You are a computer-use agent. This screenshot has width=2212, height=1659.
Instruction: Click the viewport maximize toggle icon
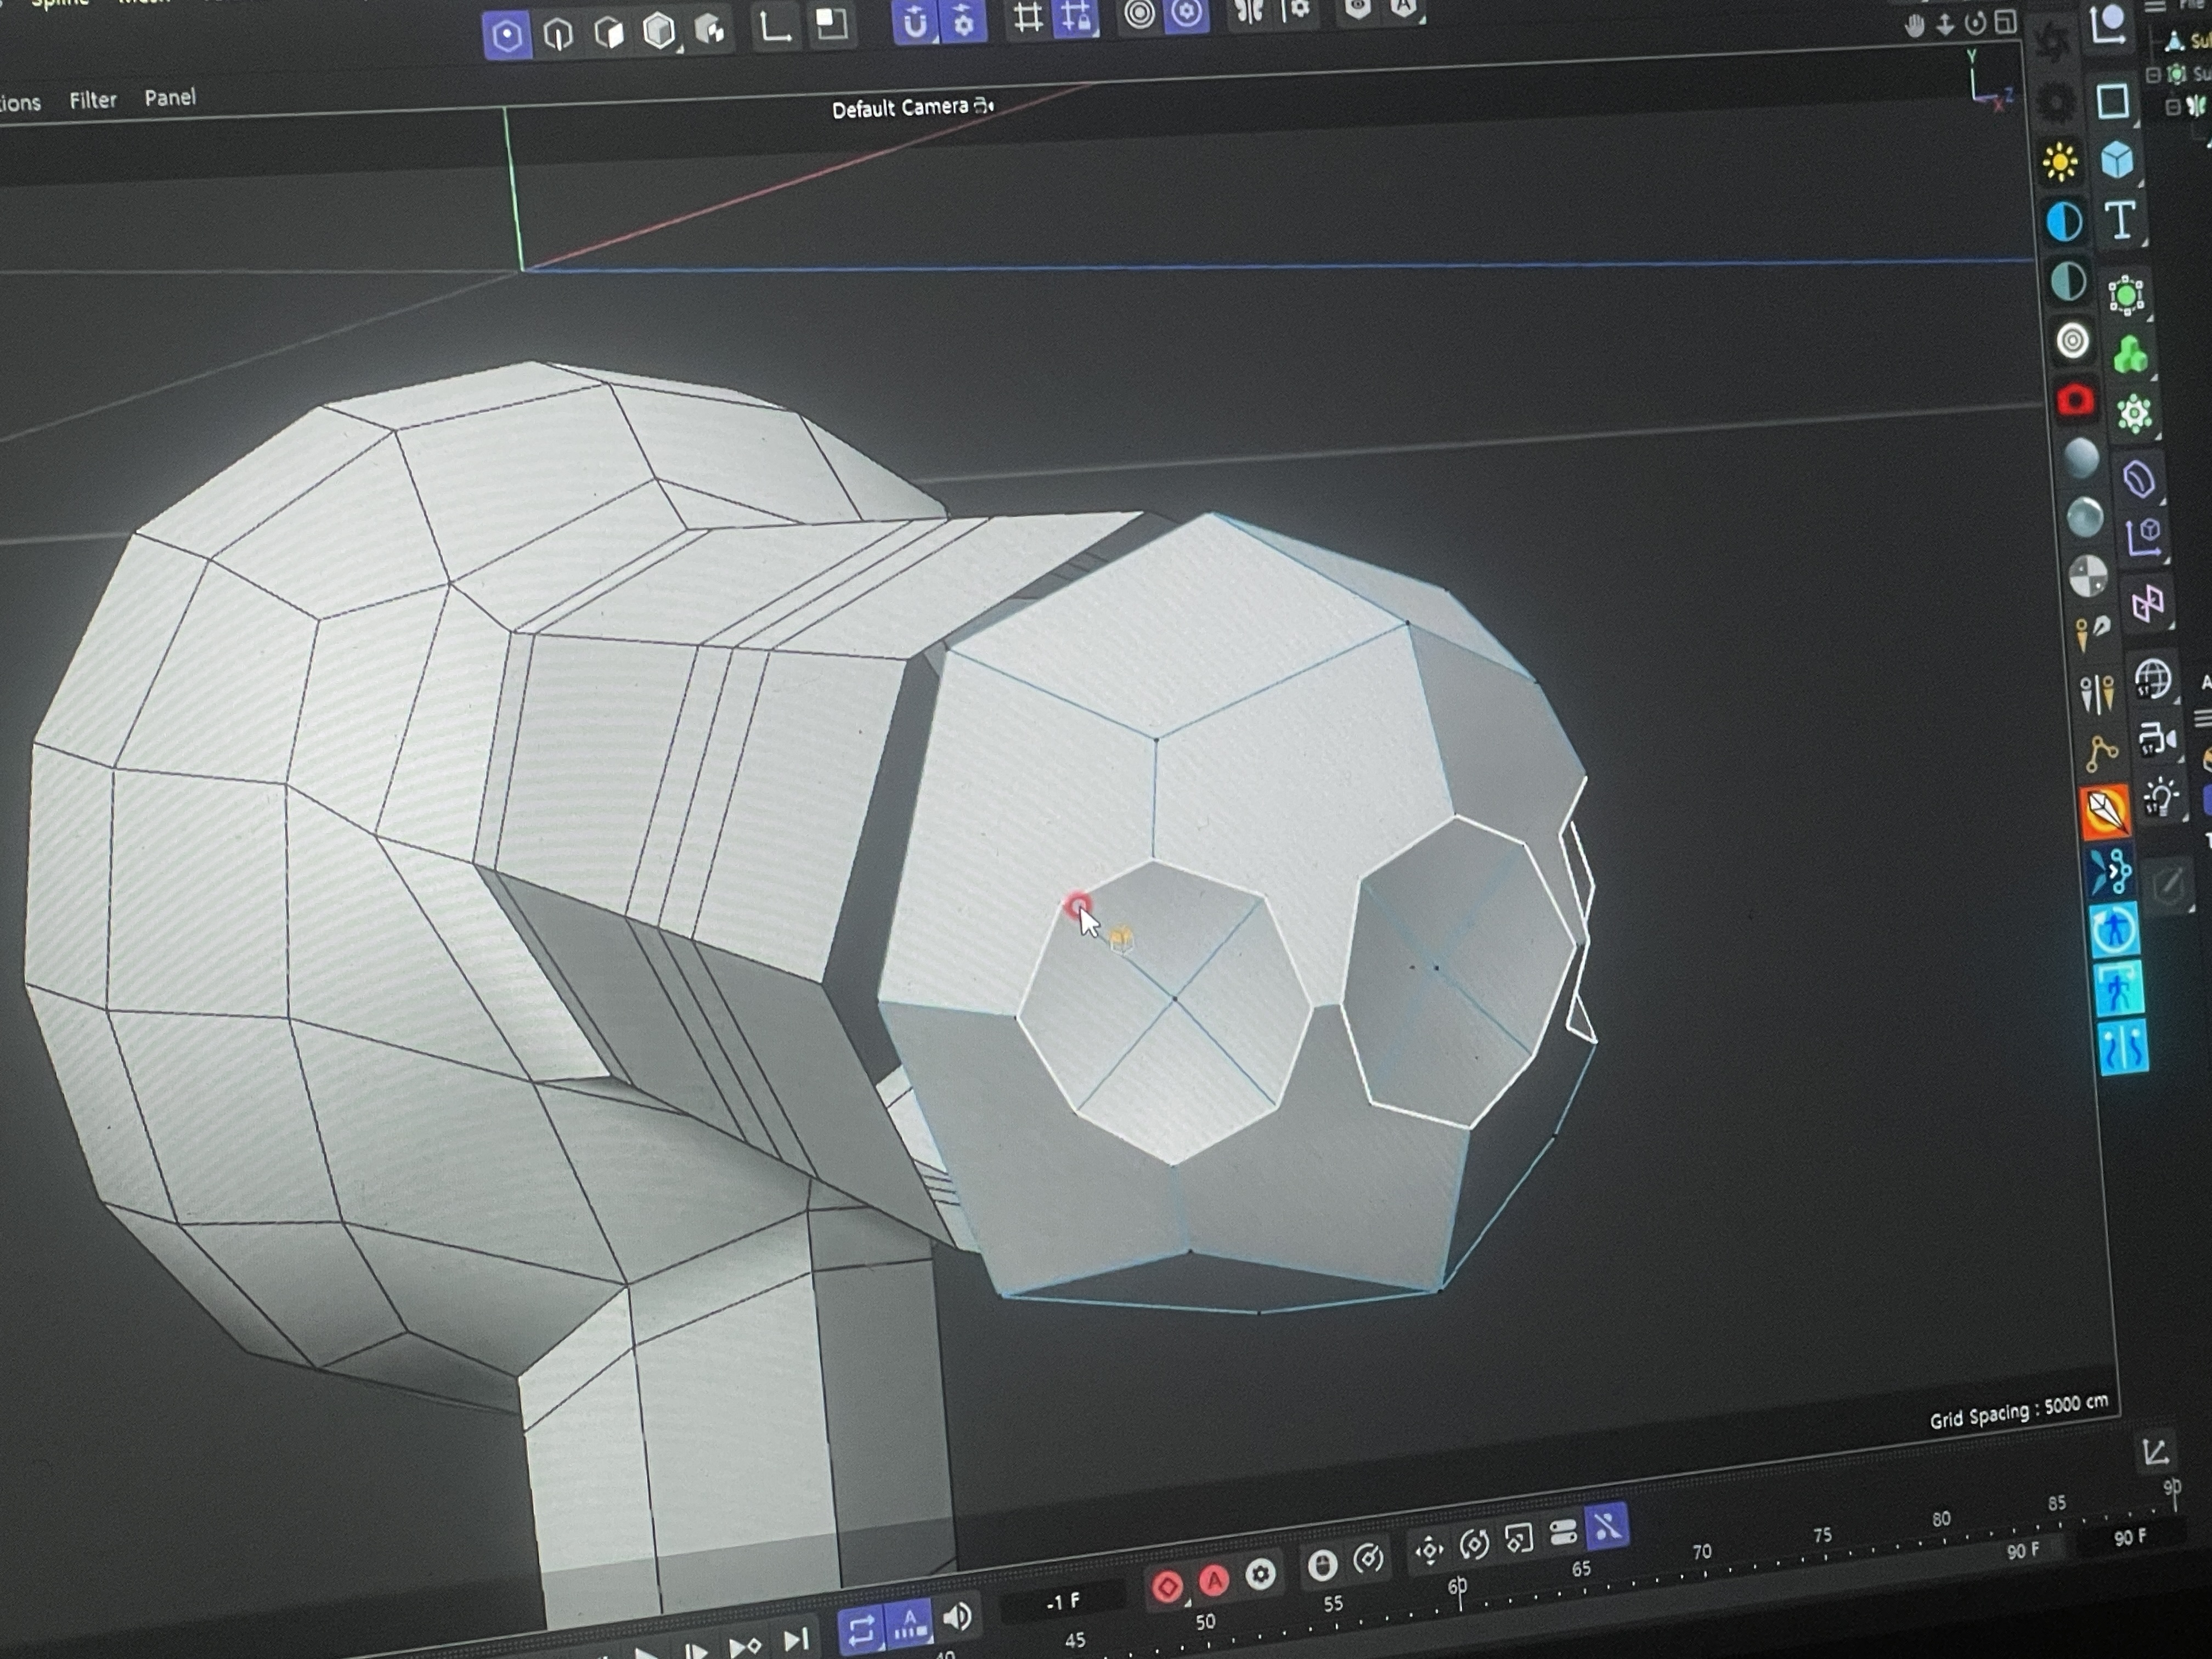click(x=2005, y=22)
